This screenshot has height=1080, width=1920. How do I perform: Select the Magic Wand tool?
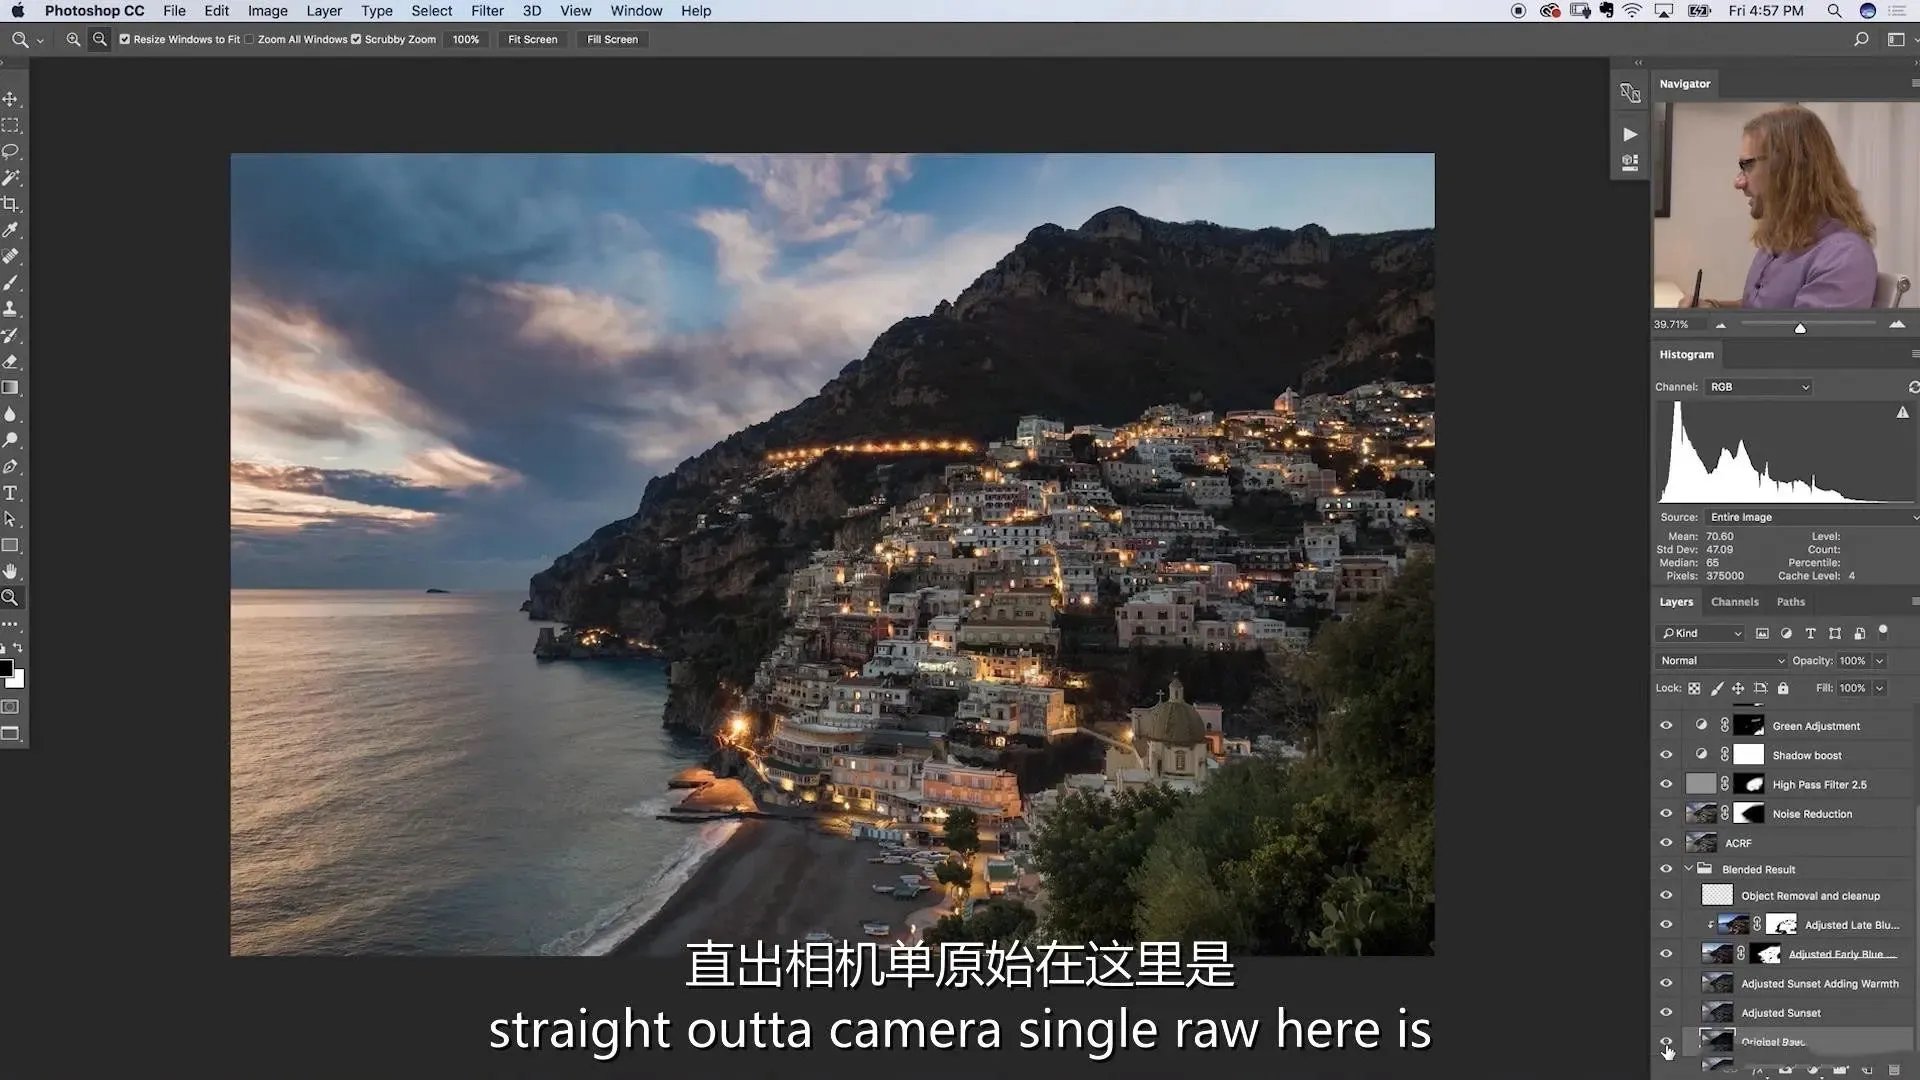(x=11, y=178)
